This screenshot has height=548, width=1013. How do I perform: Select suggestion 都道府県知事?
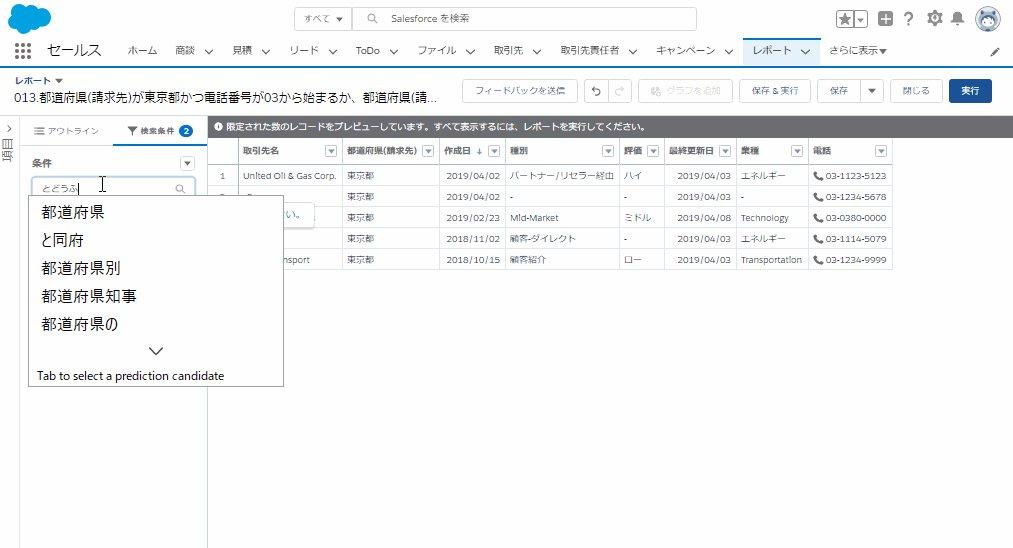[x=89, y=296]
